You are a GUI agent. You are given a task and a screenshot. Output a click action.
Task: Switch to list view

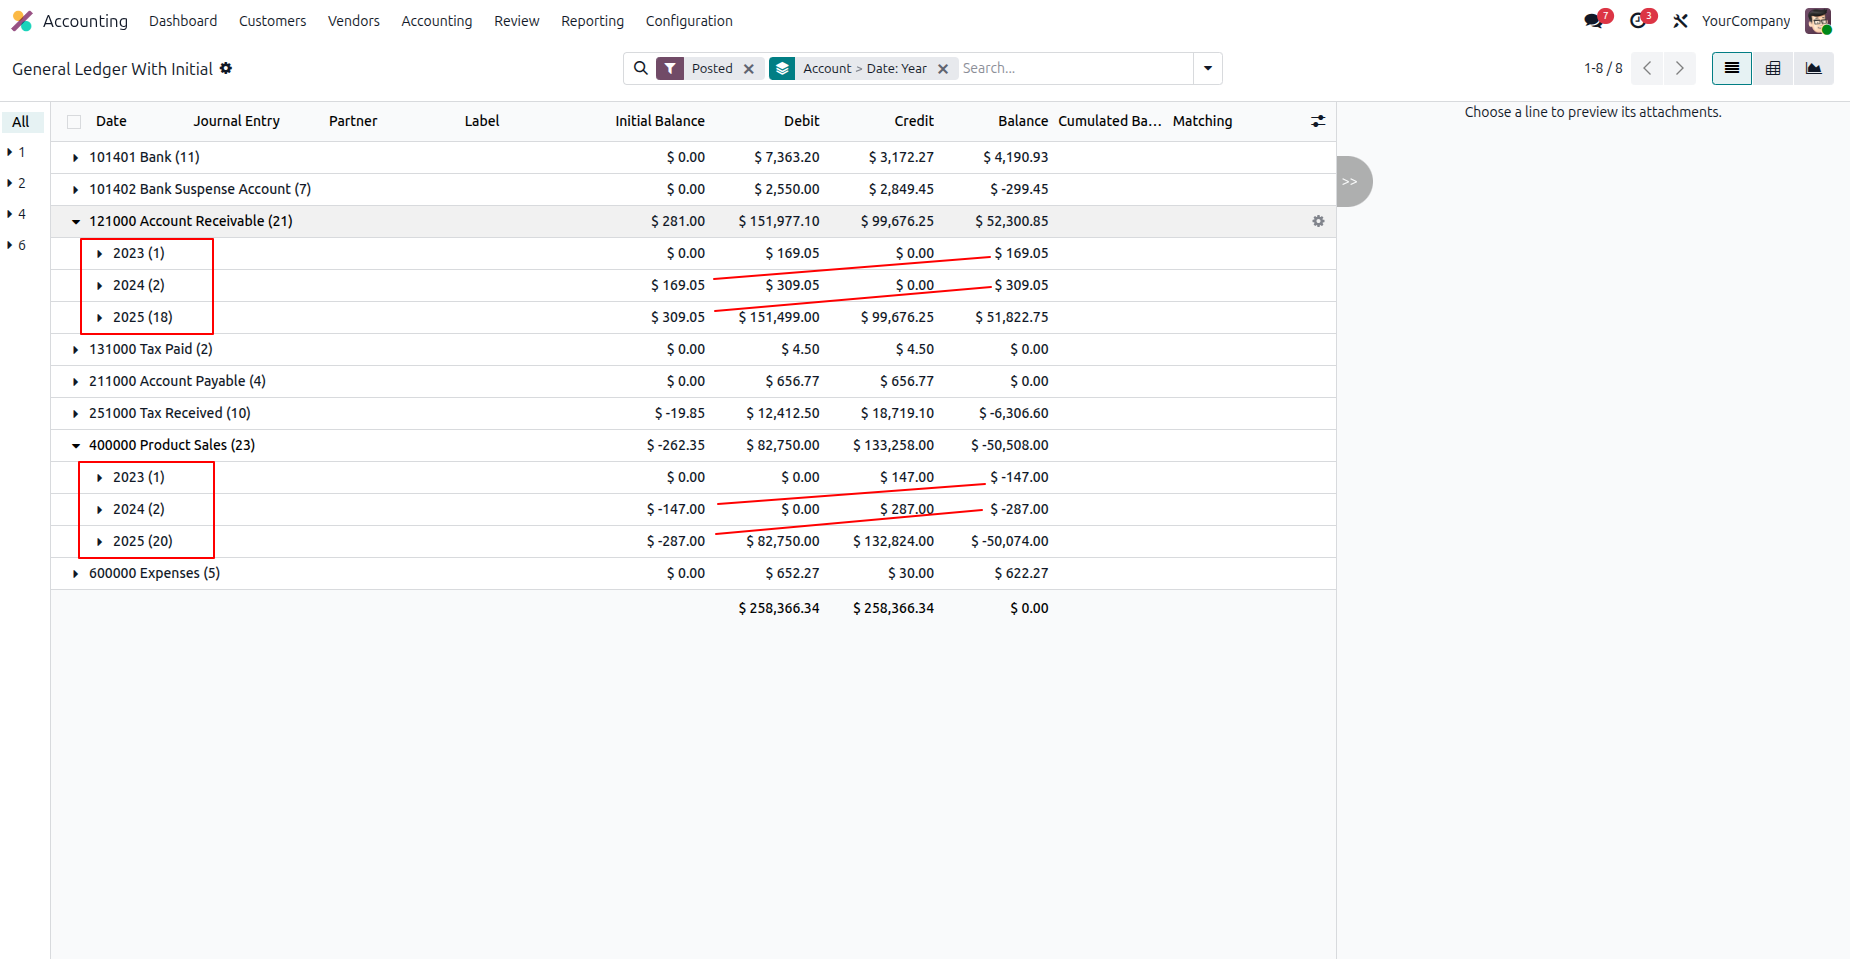pyautogui.click(x=1732, y=68)
